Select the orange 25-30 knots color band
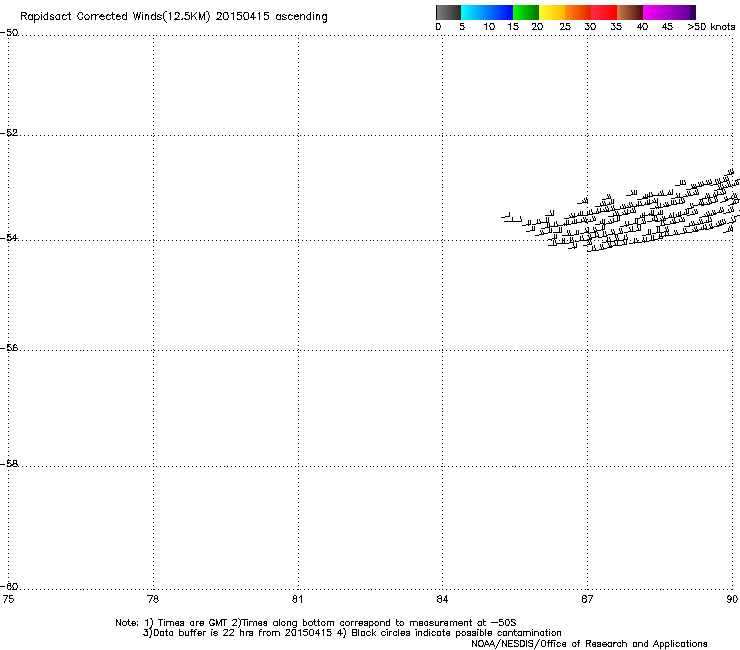740x650 pixels. coord(578,12)
